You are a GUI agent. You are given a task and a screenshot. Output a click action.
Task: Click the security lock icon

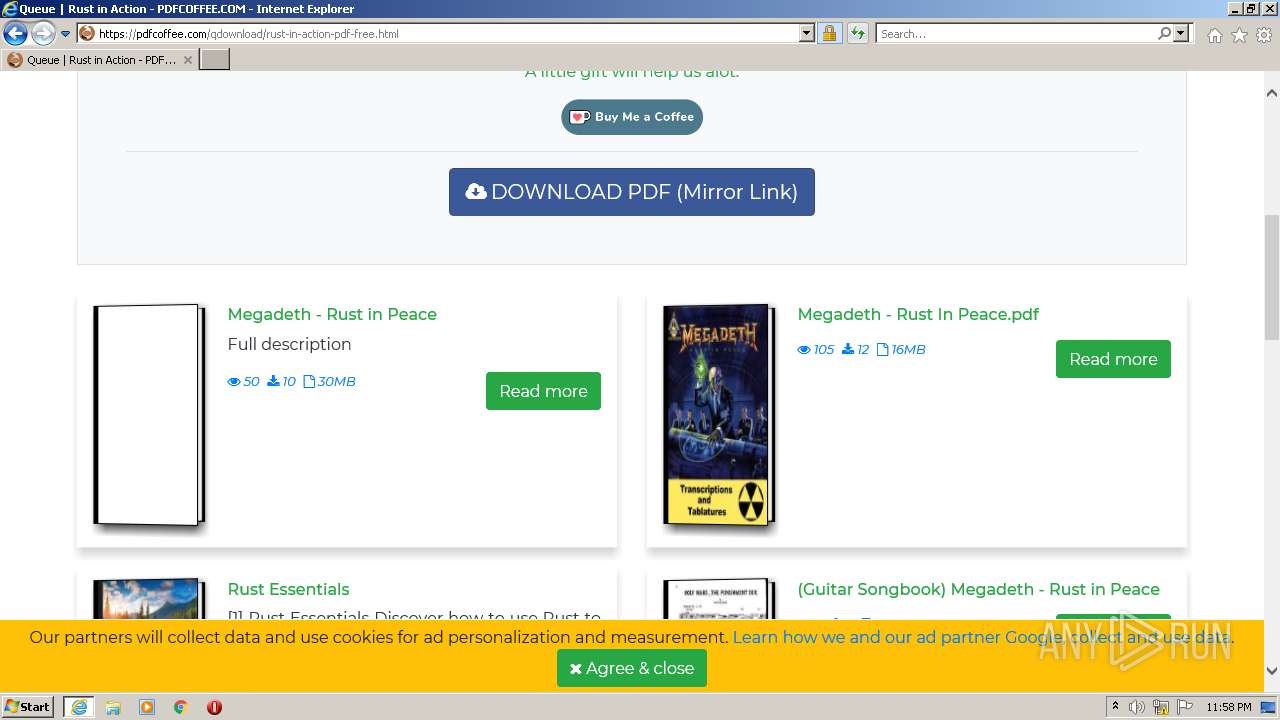pyautogui.click(x=829, y=33)
